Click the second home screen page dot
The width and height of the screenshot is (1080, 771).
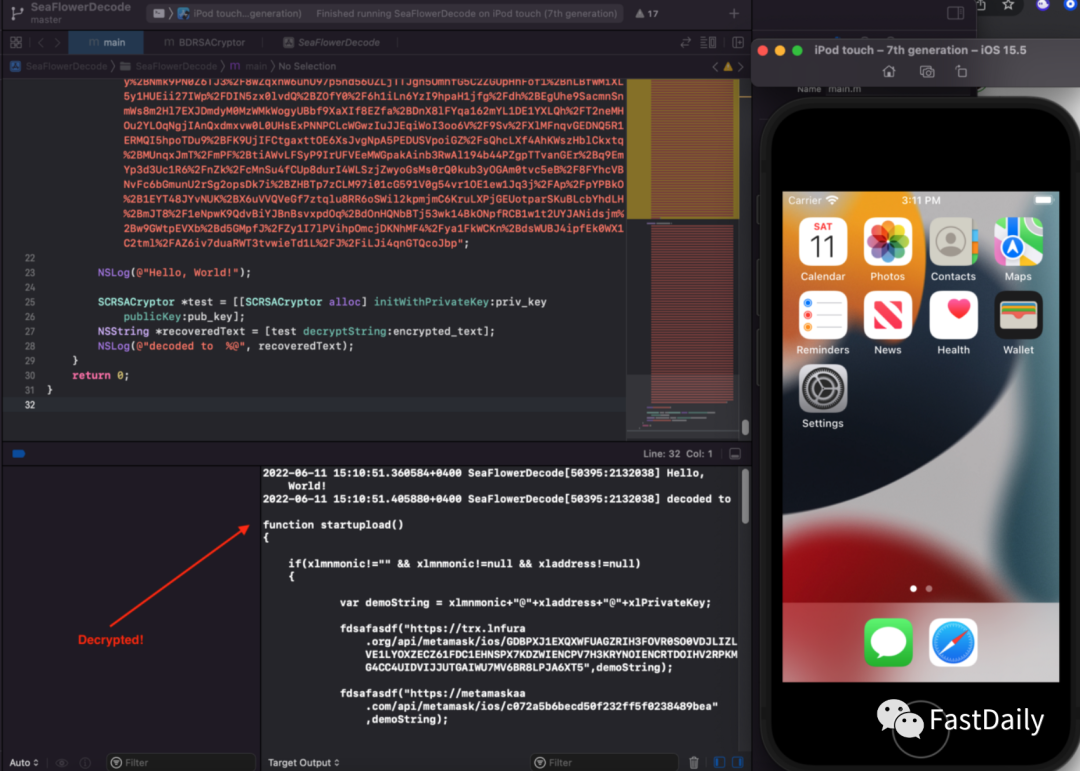(929, 588)
